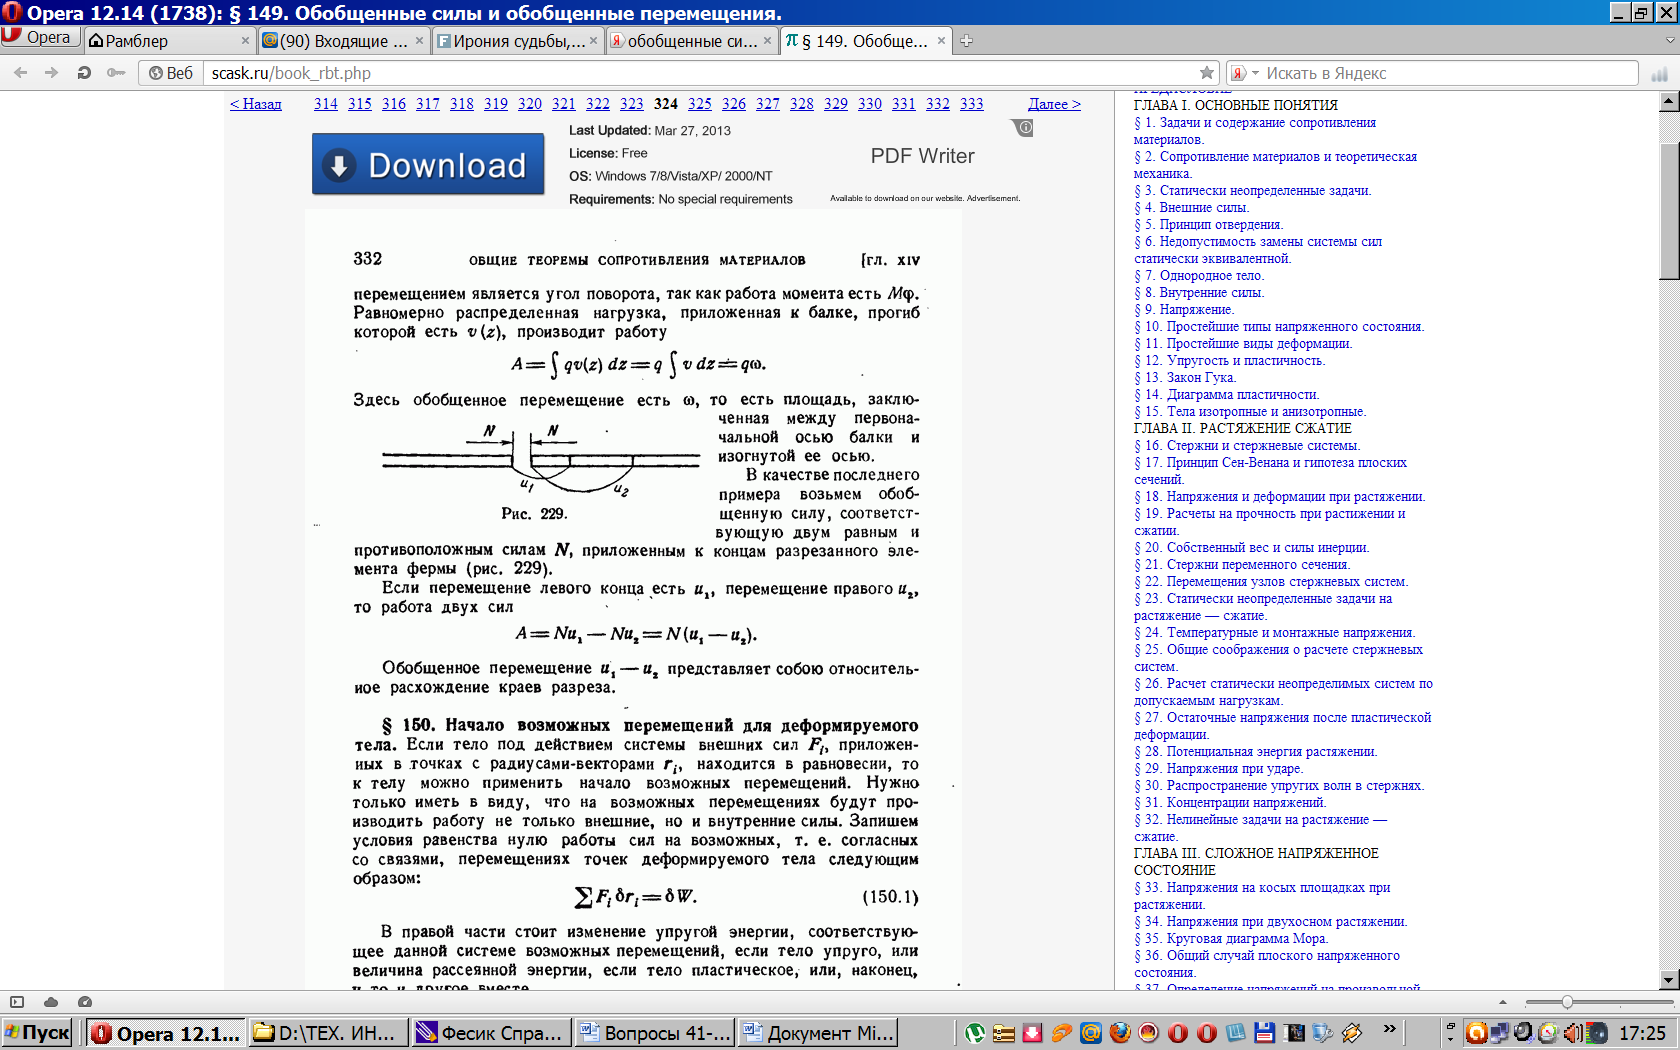Screen dimensions: 1680x1050
Task: Launch uTorrent from quick launch
Action: click(975, 1033)
